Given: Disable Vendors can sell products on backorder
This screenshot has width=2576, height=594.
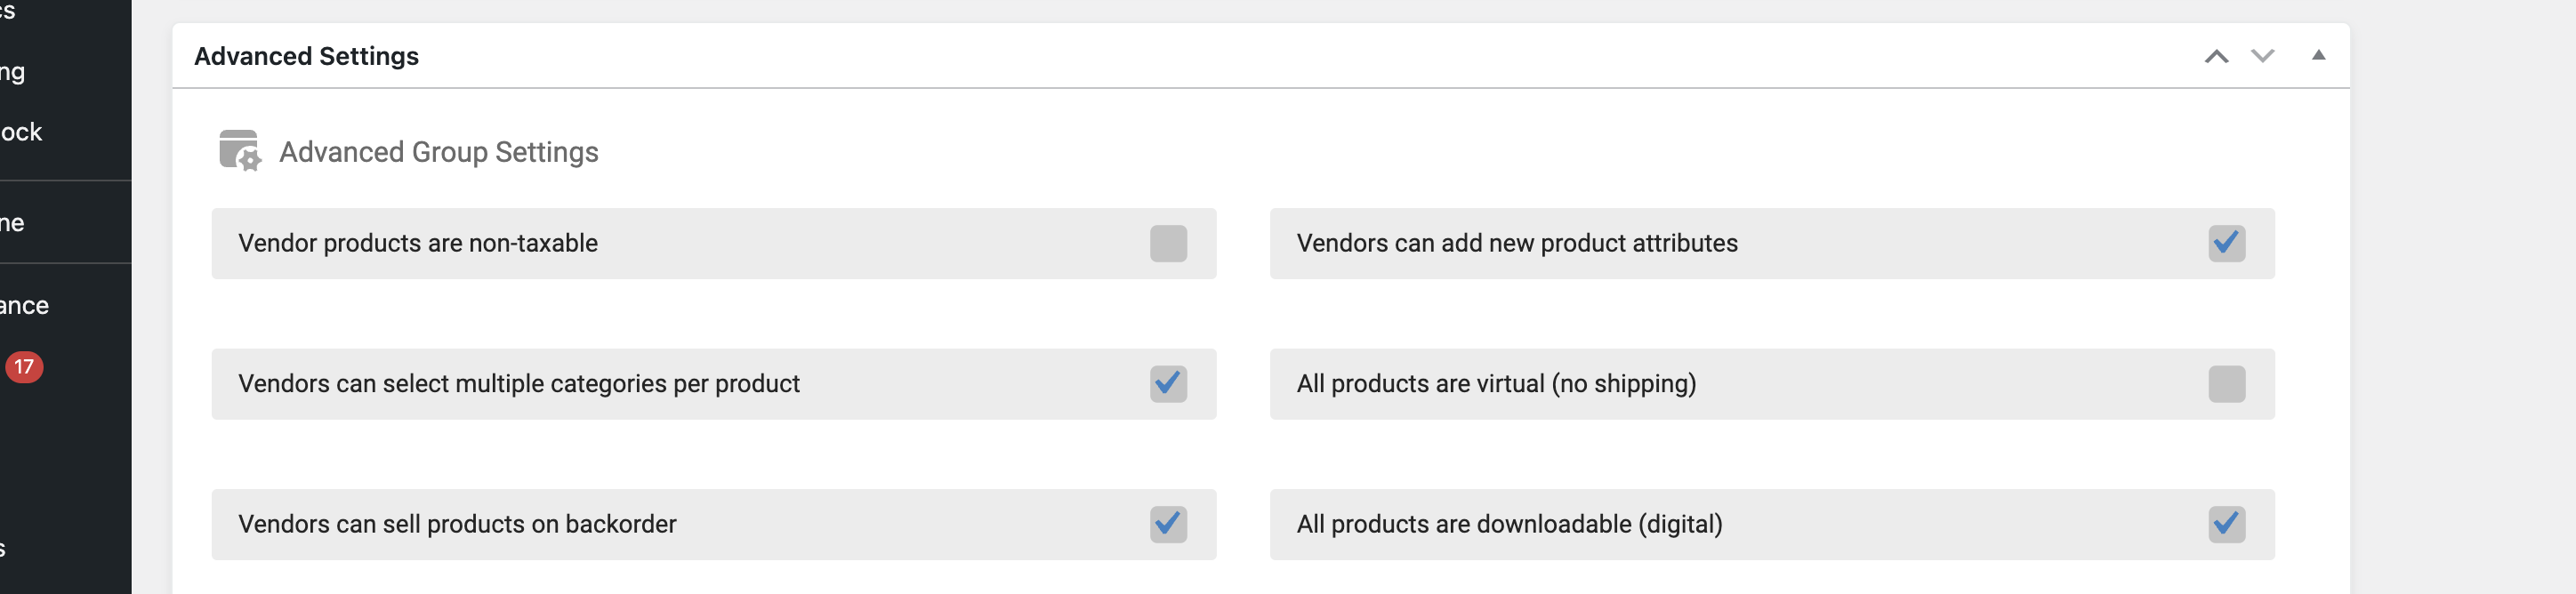Looking at the screenshot, I should (x=1168, y=524).
